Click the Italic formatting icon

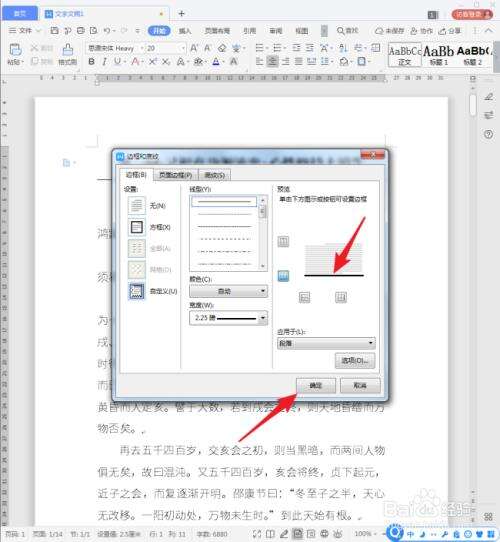104,62
